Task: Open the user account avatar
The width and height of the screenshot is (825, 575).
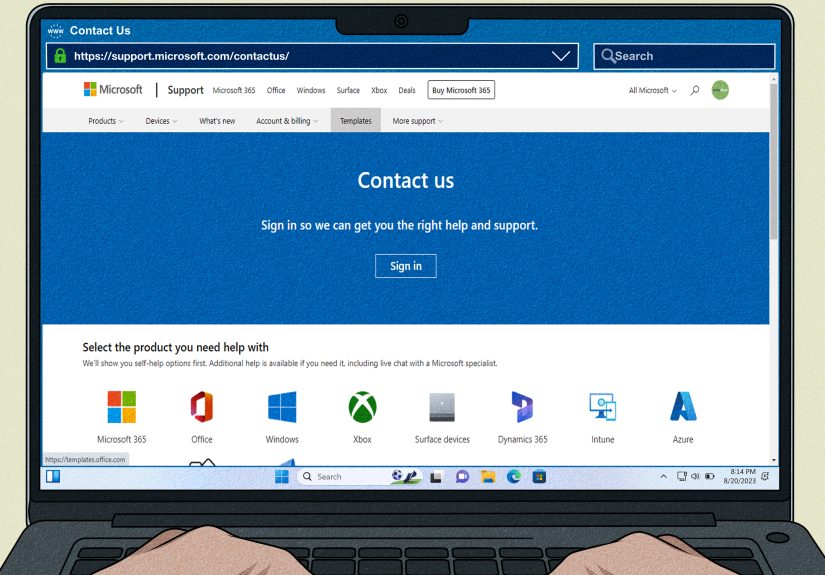Action: coord(720,90)
